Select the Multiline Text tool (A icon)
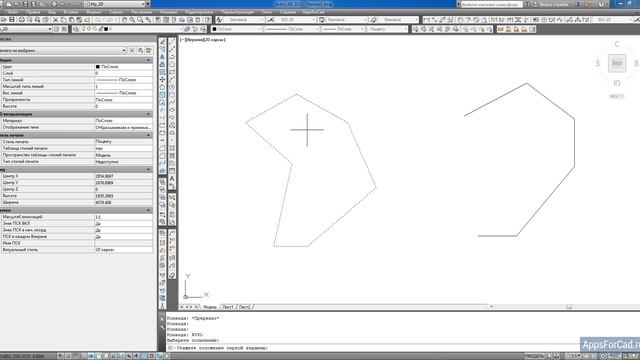 [x=172, y=179]
